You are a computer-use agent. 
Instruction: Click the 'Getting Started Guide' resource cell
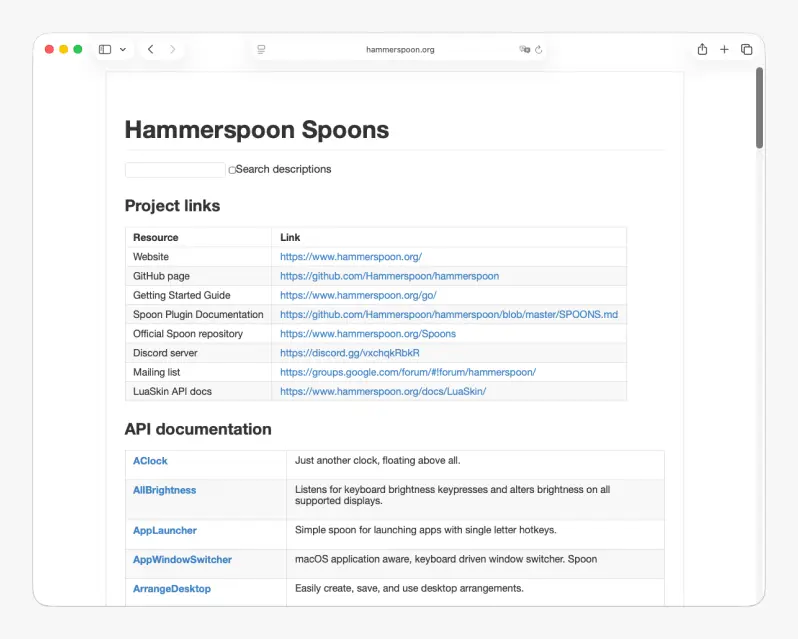[198, 296]
